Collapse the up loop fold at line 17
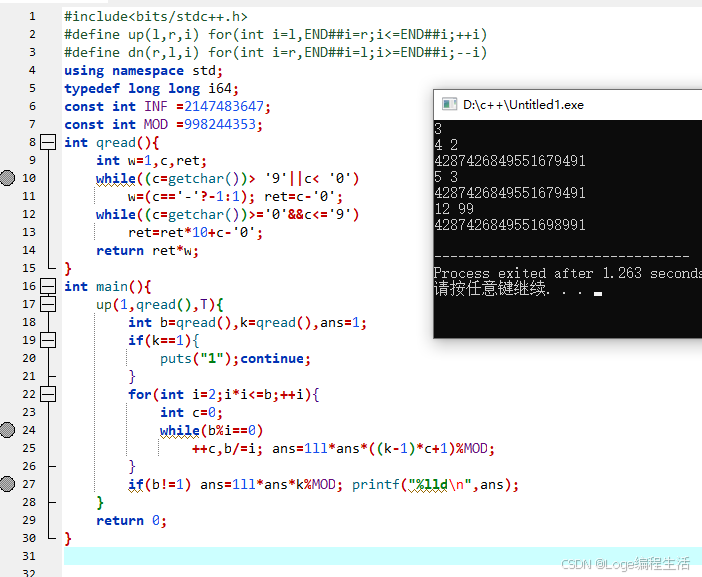Viewport: 702px width, 577px height. coord(48,304)
